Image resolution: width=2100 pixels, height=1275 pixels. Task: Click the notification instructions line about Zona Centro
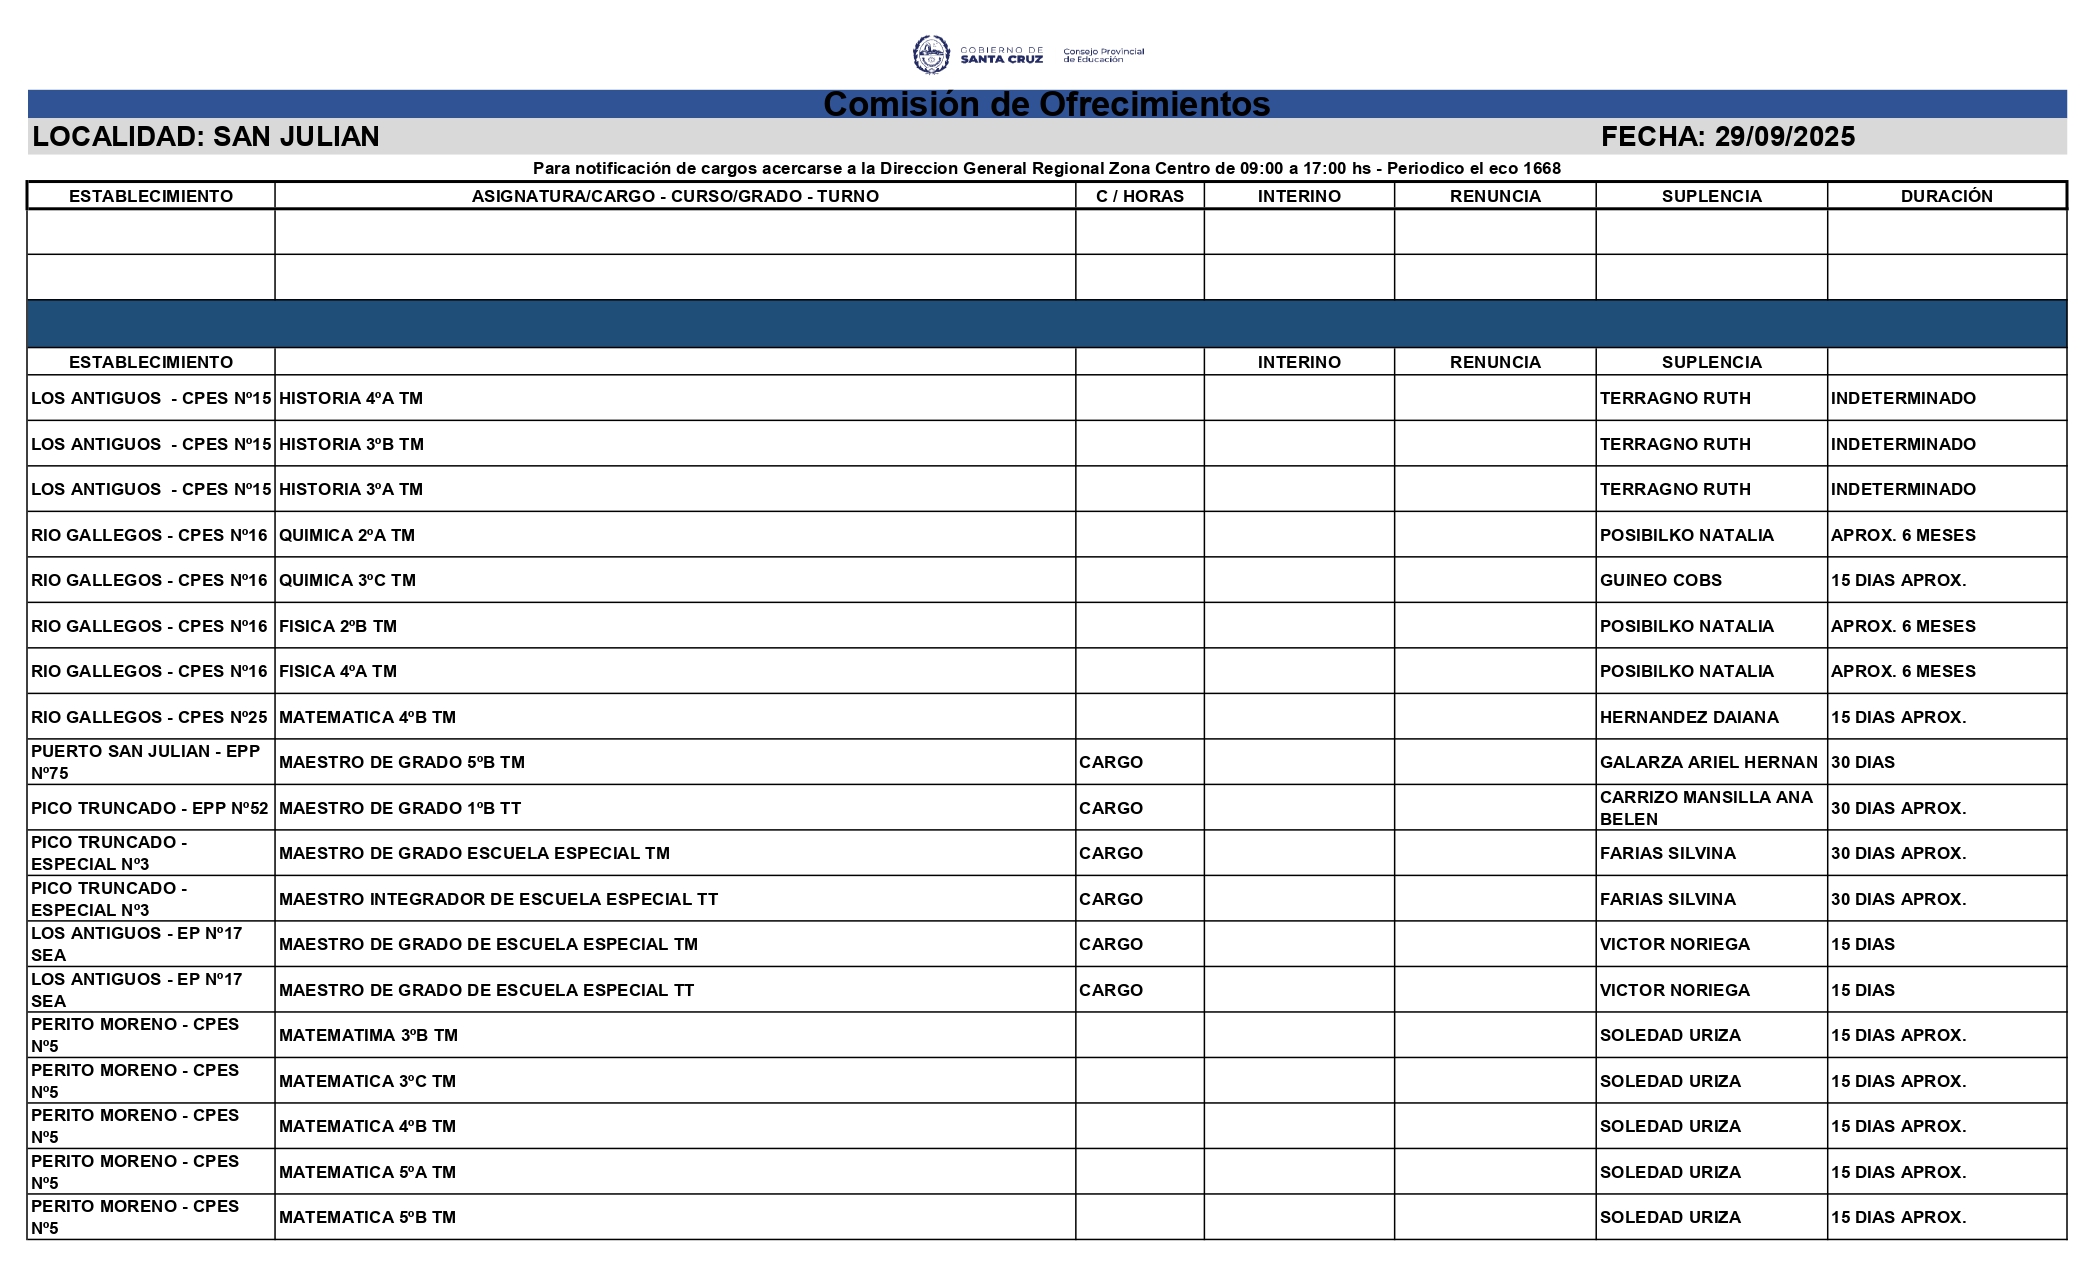pyautogui.click(x=1046, y=168)
